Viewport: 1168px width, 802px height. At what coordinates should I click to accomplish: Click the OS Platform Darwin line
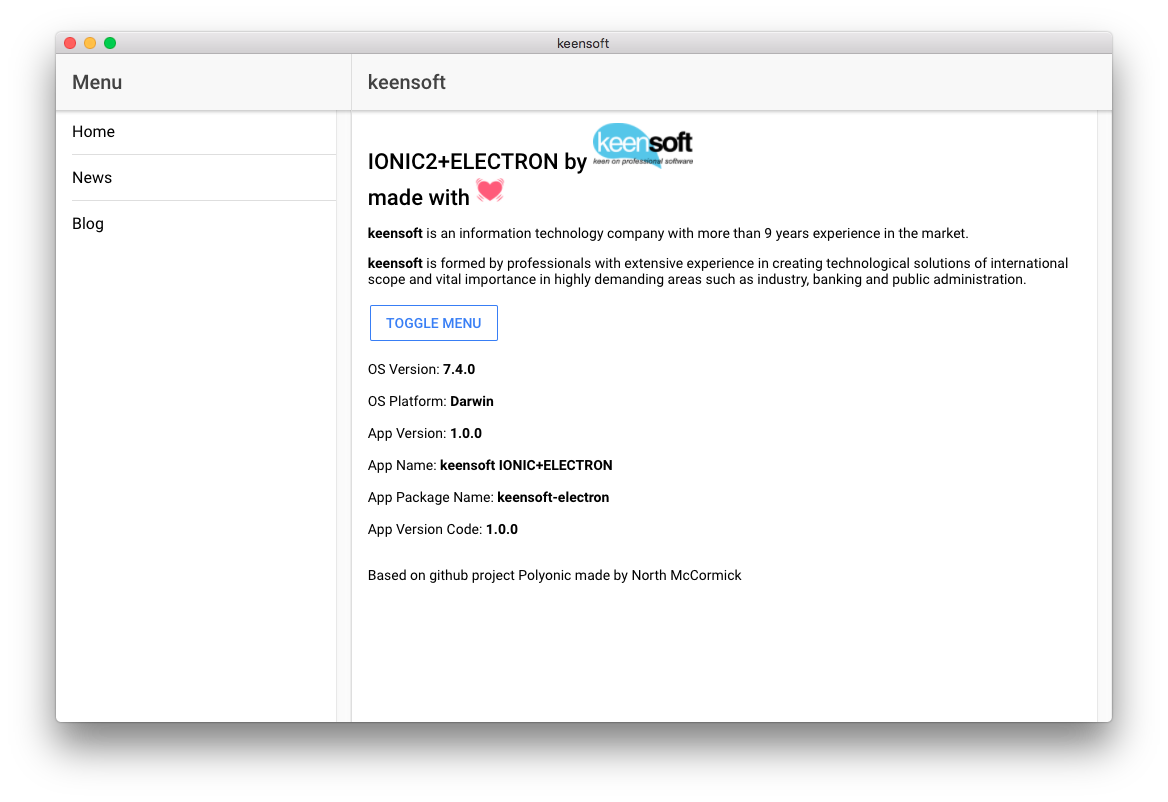pyautogui.click(x=431, y=401)
